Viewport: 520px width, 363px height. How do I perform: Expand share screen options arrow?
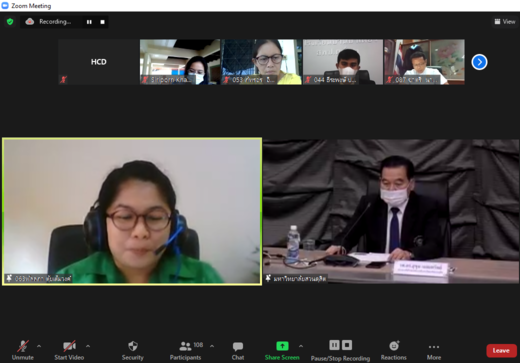[x=301, y=346]
